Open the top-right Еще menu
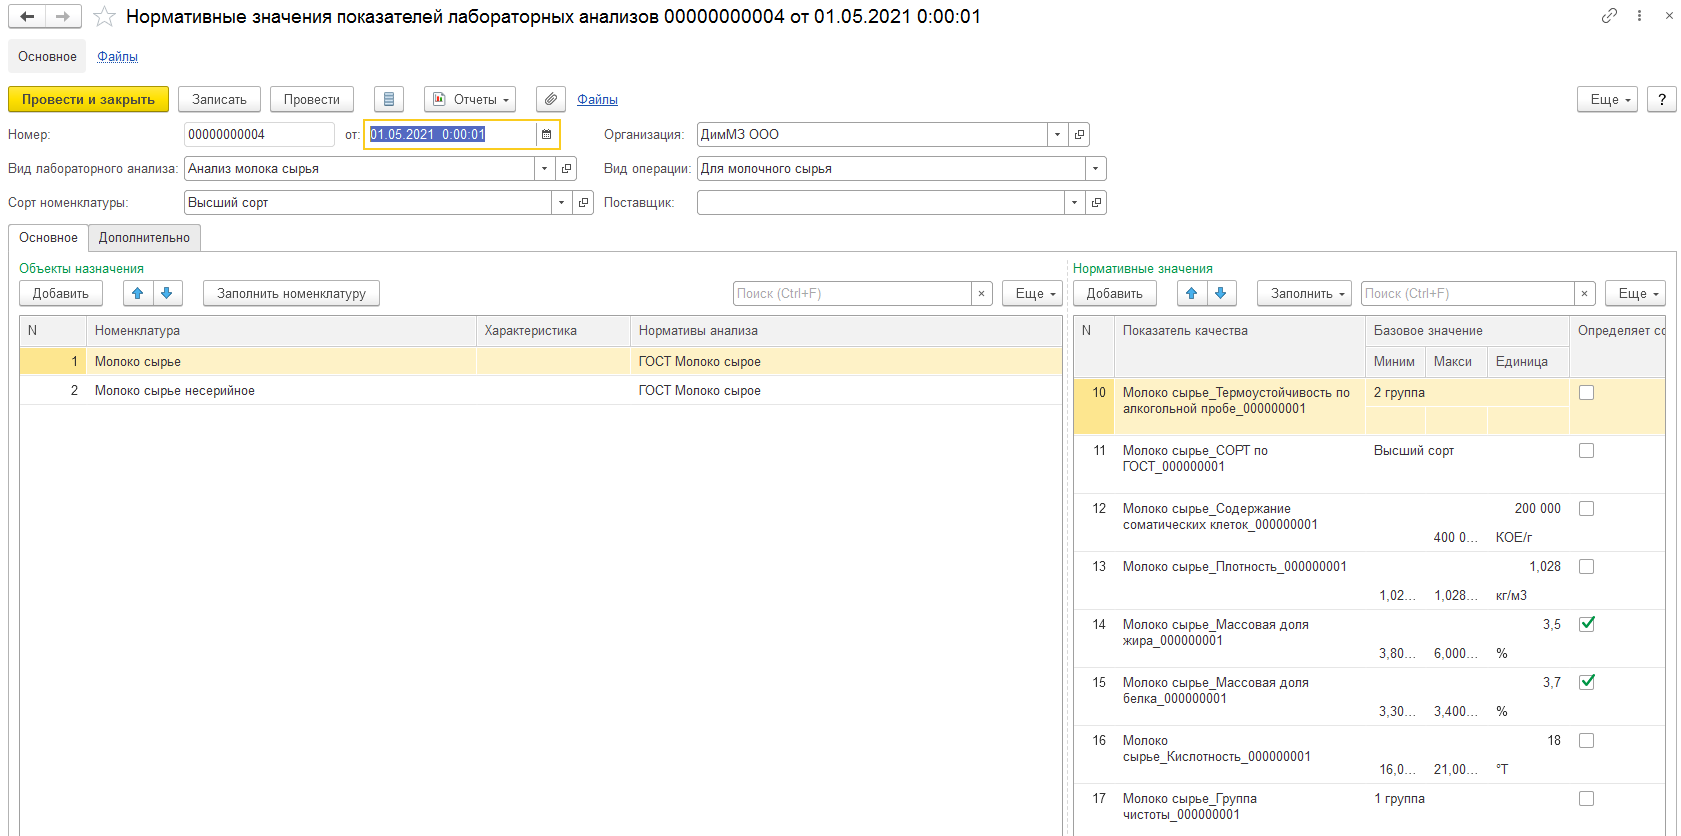 point(1608,99)
